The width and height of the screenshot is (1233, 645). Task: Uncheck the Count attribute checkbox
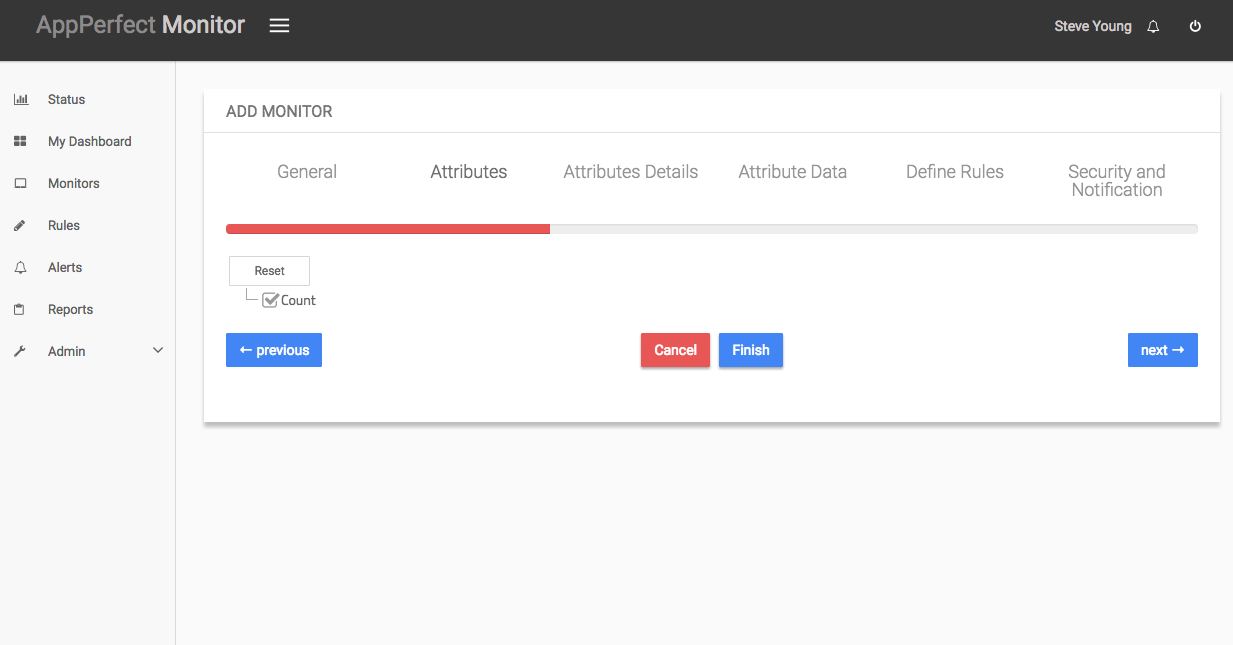click(x=270, y=300)
